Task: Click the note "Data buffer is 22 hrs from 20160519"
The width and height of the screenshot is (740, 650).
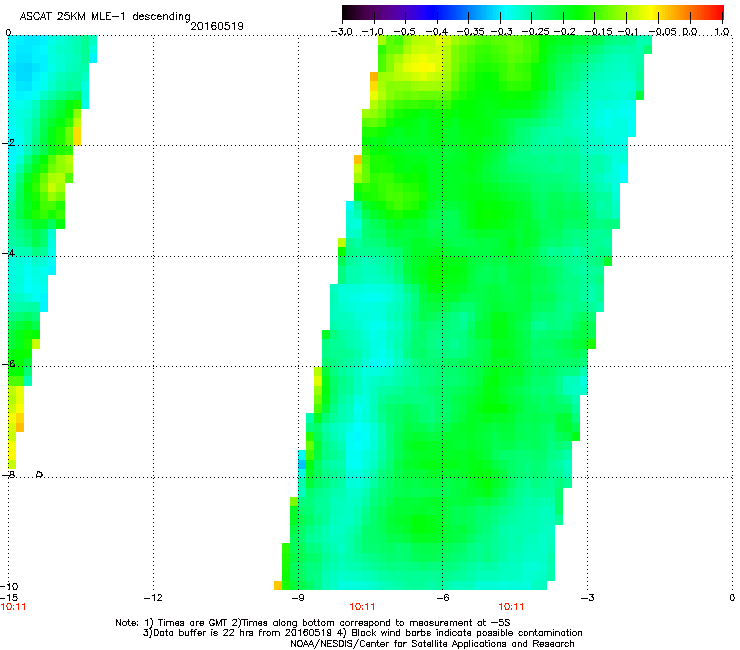Action: point(240,633)
